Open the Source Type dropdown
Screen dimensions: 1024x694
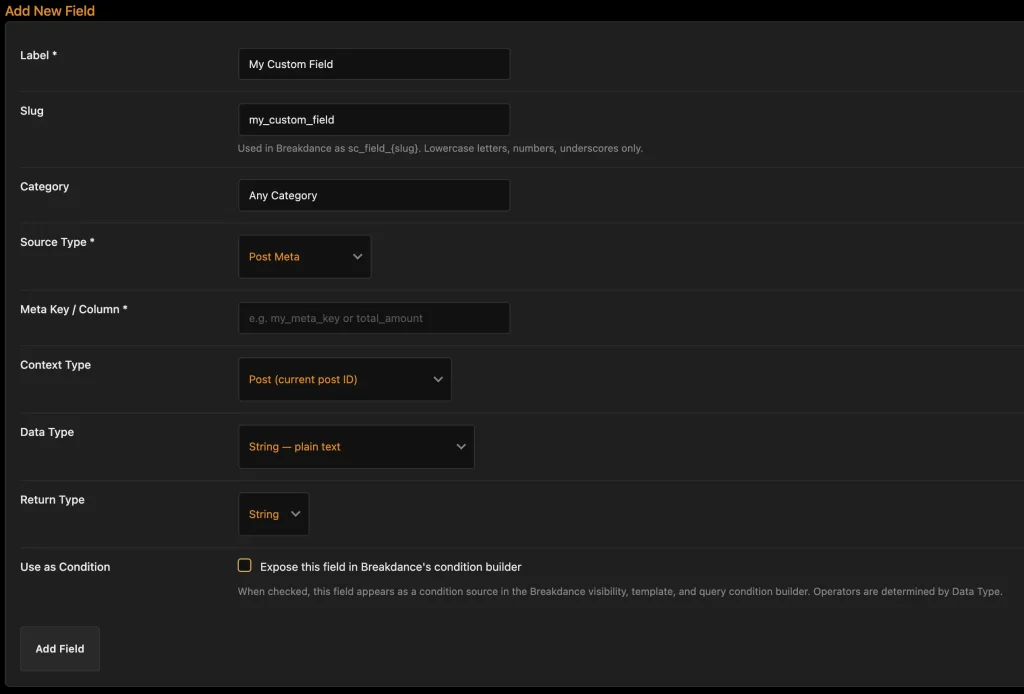pyautogui.click(x=304, y=257)
